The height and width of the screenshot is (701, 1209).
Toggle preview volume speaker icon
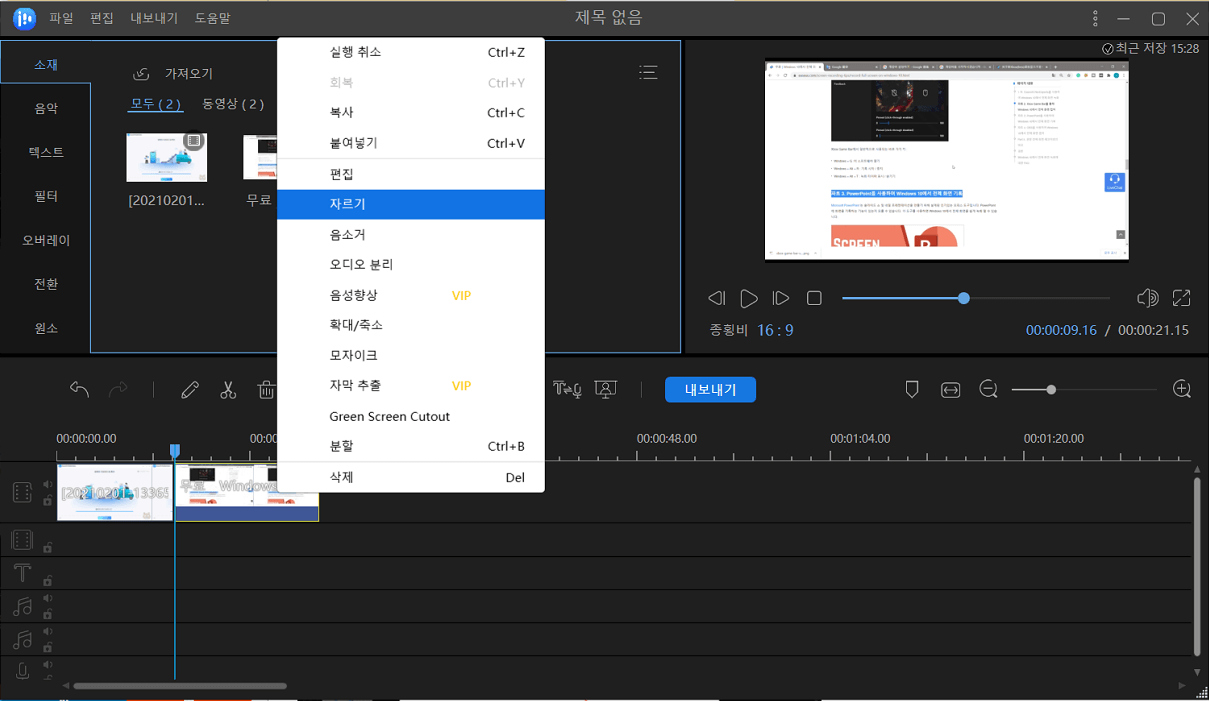point(1147,298)
